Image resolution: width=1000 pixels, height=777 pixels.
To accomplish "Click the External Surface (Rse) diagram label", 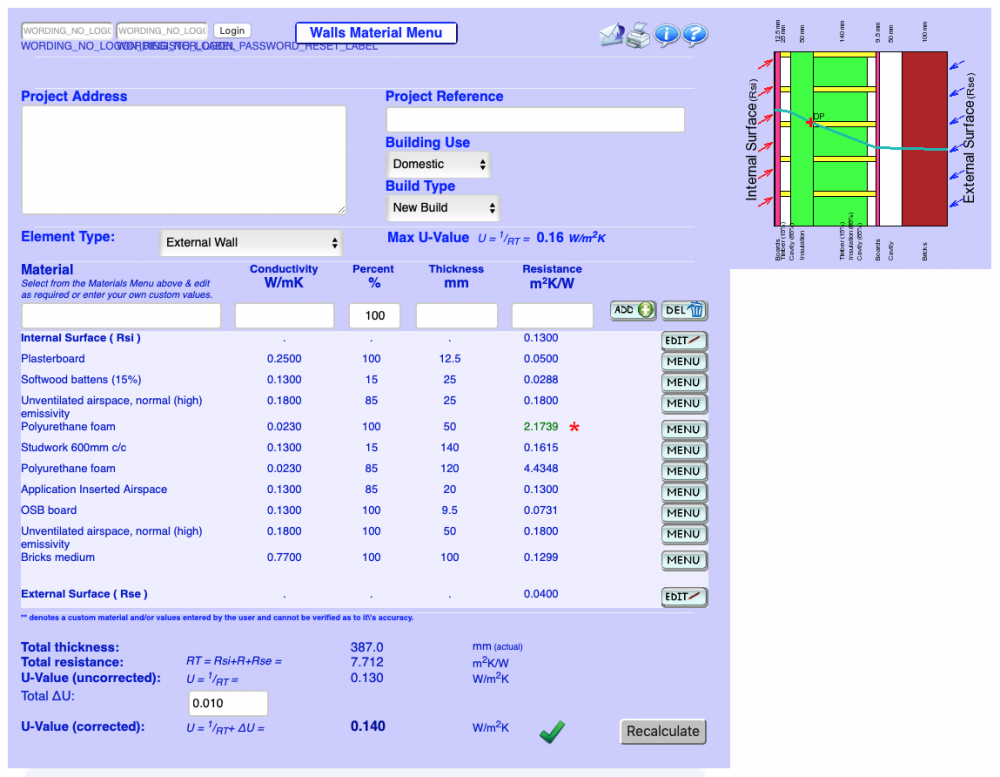I will coord(969,138).
